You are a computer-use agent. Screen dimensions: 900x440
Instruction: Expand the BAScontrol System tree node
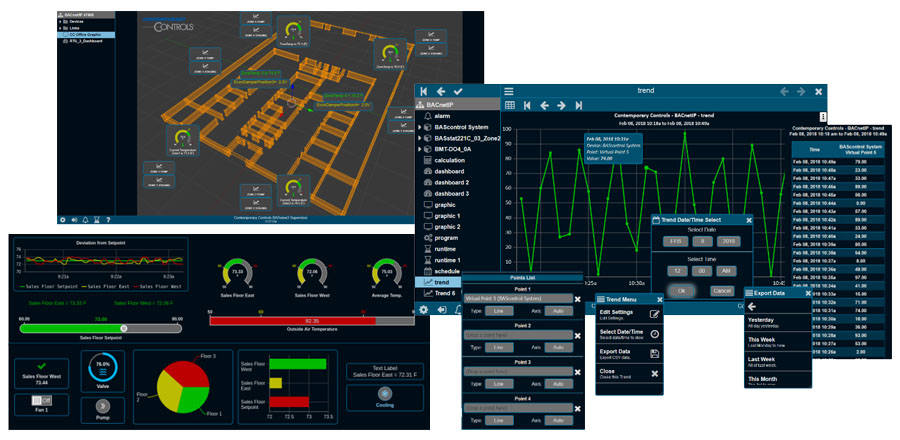[x=420, y=127]
